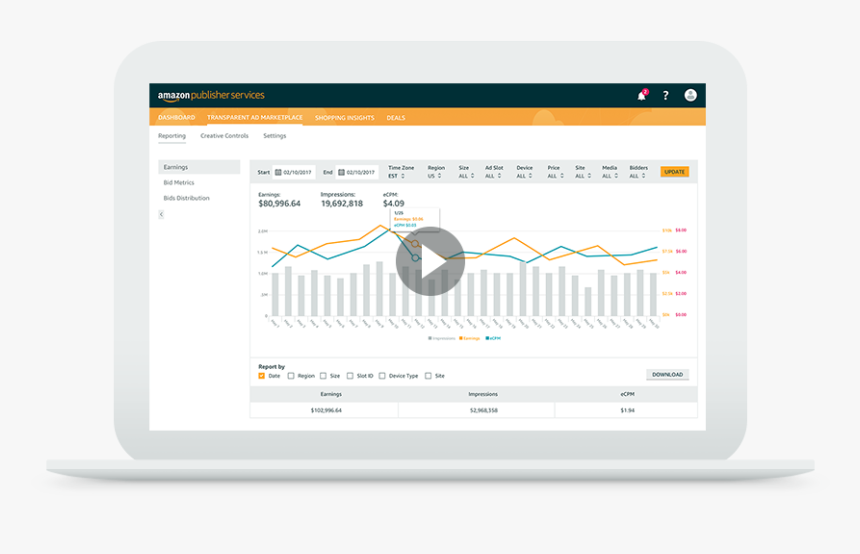860x554 pixels.
Task: Uncheck the Date report checkbox
Action: [262, 376]
